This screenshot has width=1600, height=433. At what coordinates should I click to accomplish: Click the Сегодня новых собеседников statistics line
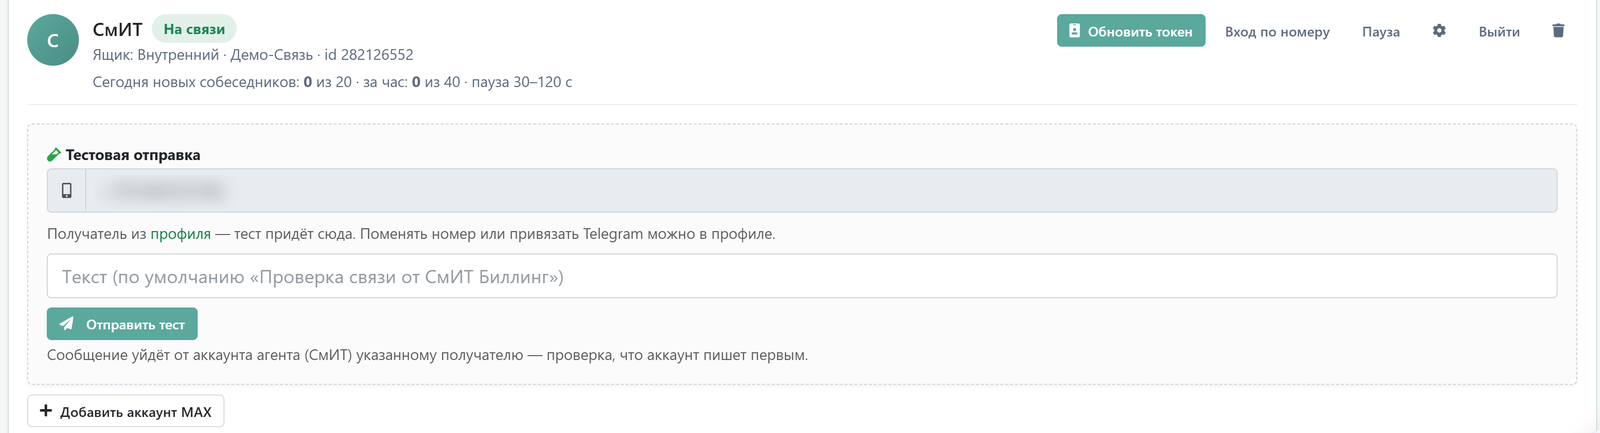click(332, 82)
